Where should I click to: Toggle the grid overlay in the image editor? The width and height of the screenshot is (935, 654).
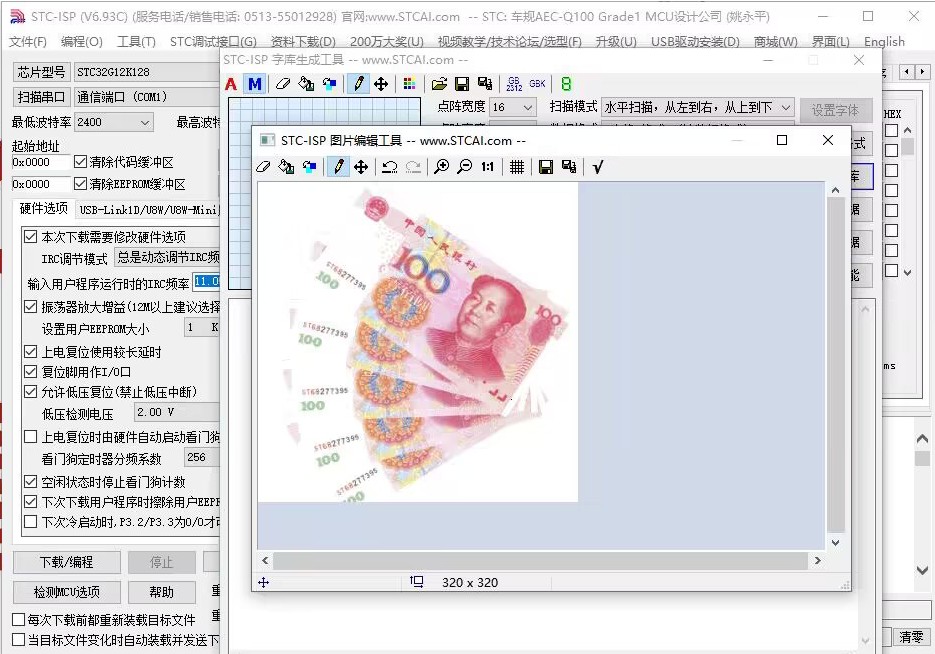[517, 167]
